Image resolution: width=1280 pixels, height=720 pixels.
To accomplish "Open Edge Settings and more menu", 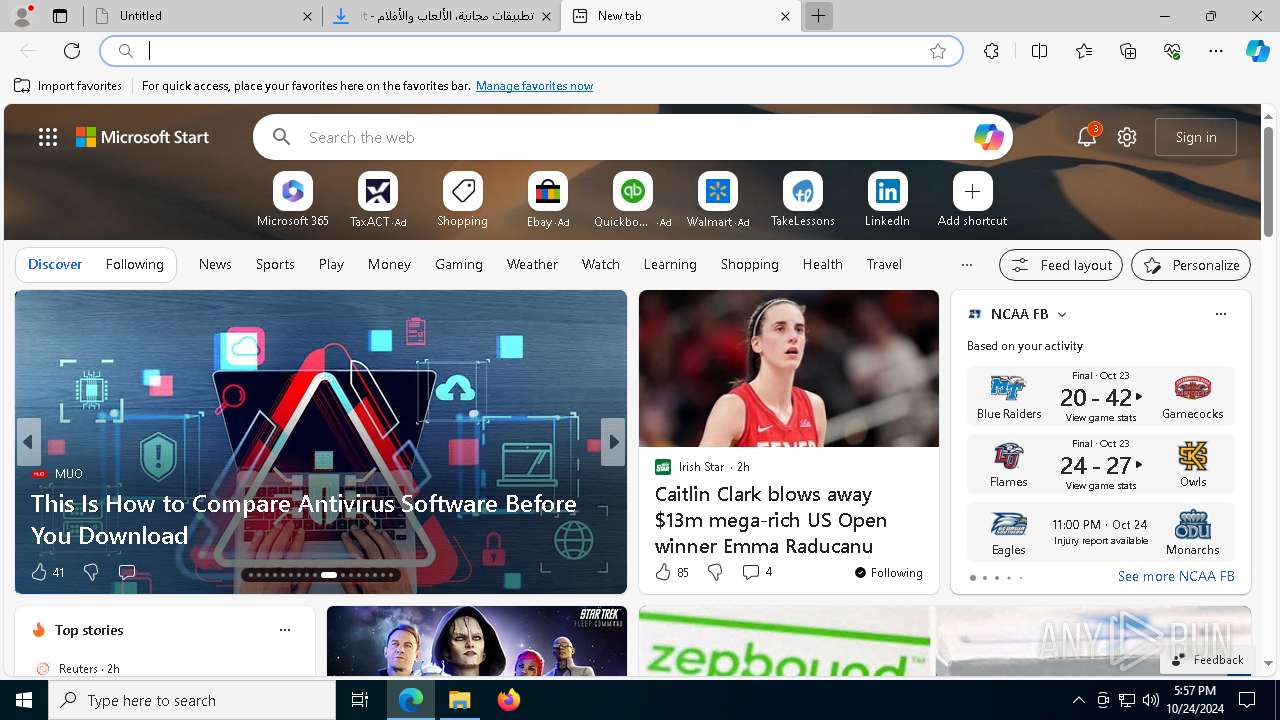I will tap(1216, 51).
